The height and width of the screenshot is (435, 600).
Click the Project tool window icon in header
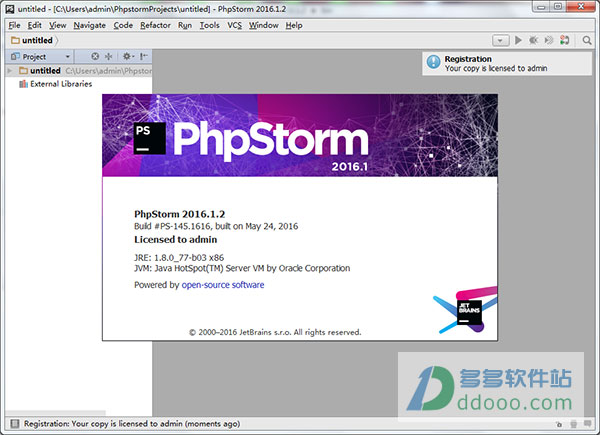(15, 57)
